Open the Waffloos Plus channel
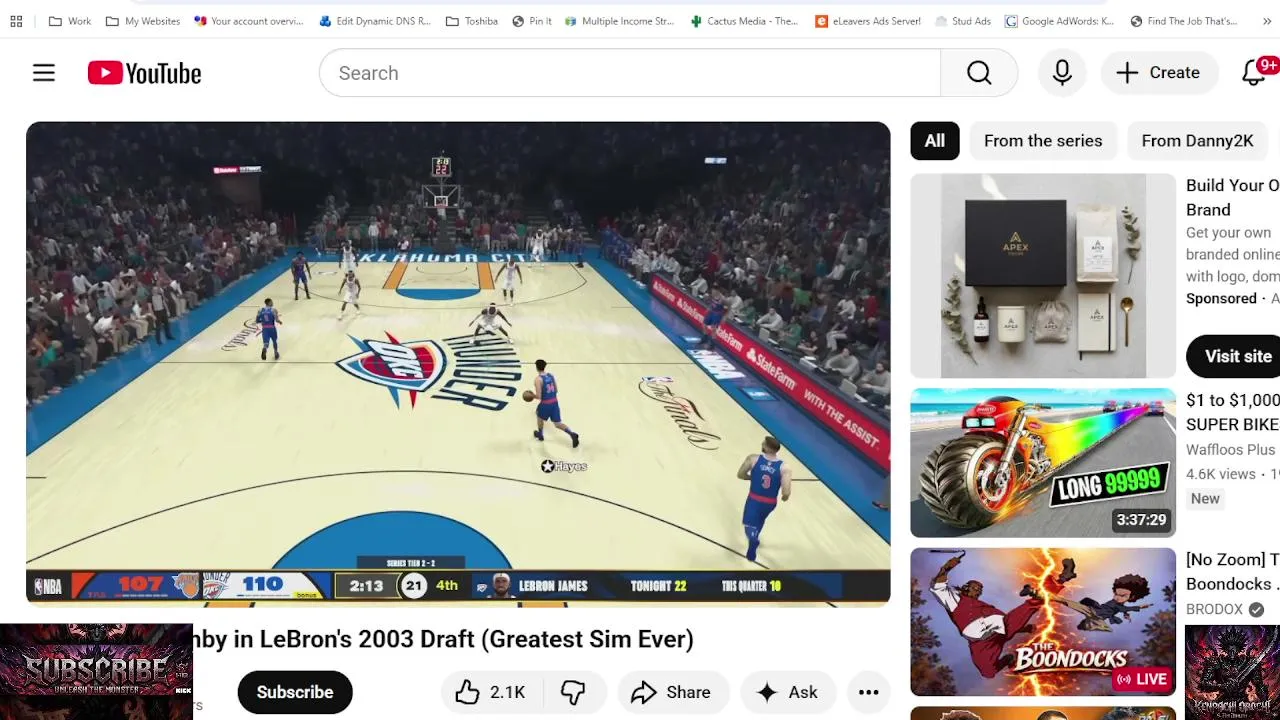The height and width of the screenshot is (720, 1280). 1231,450
